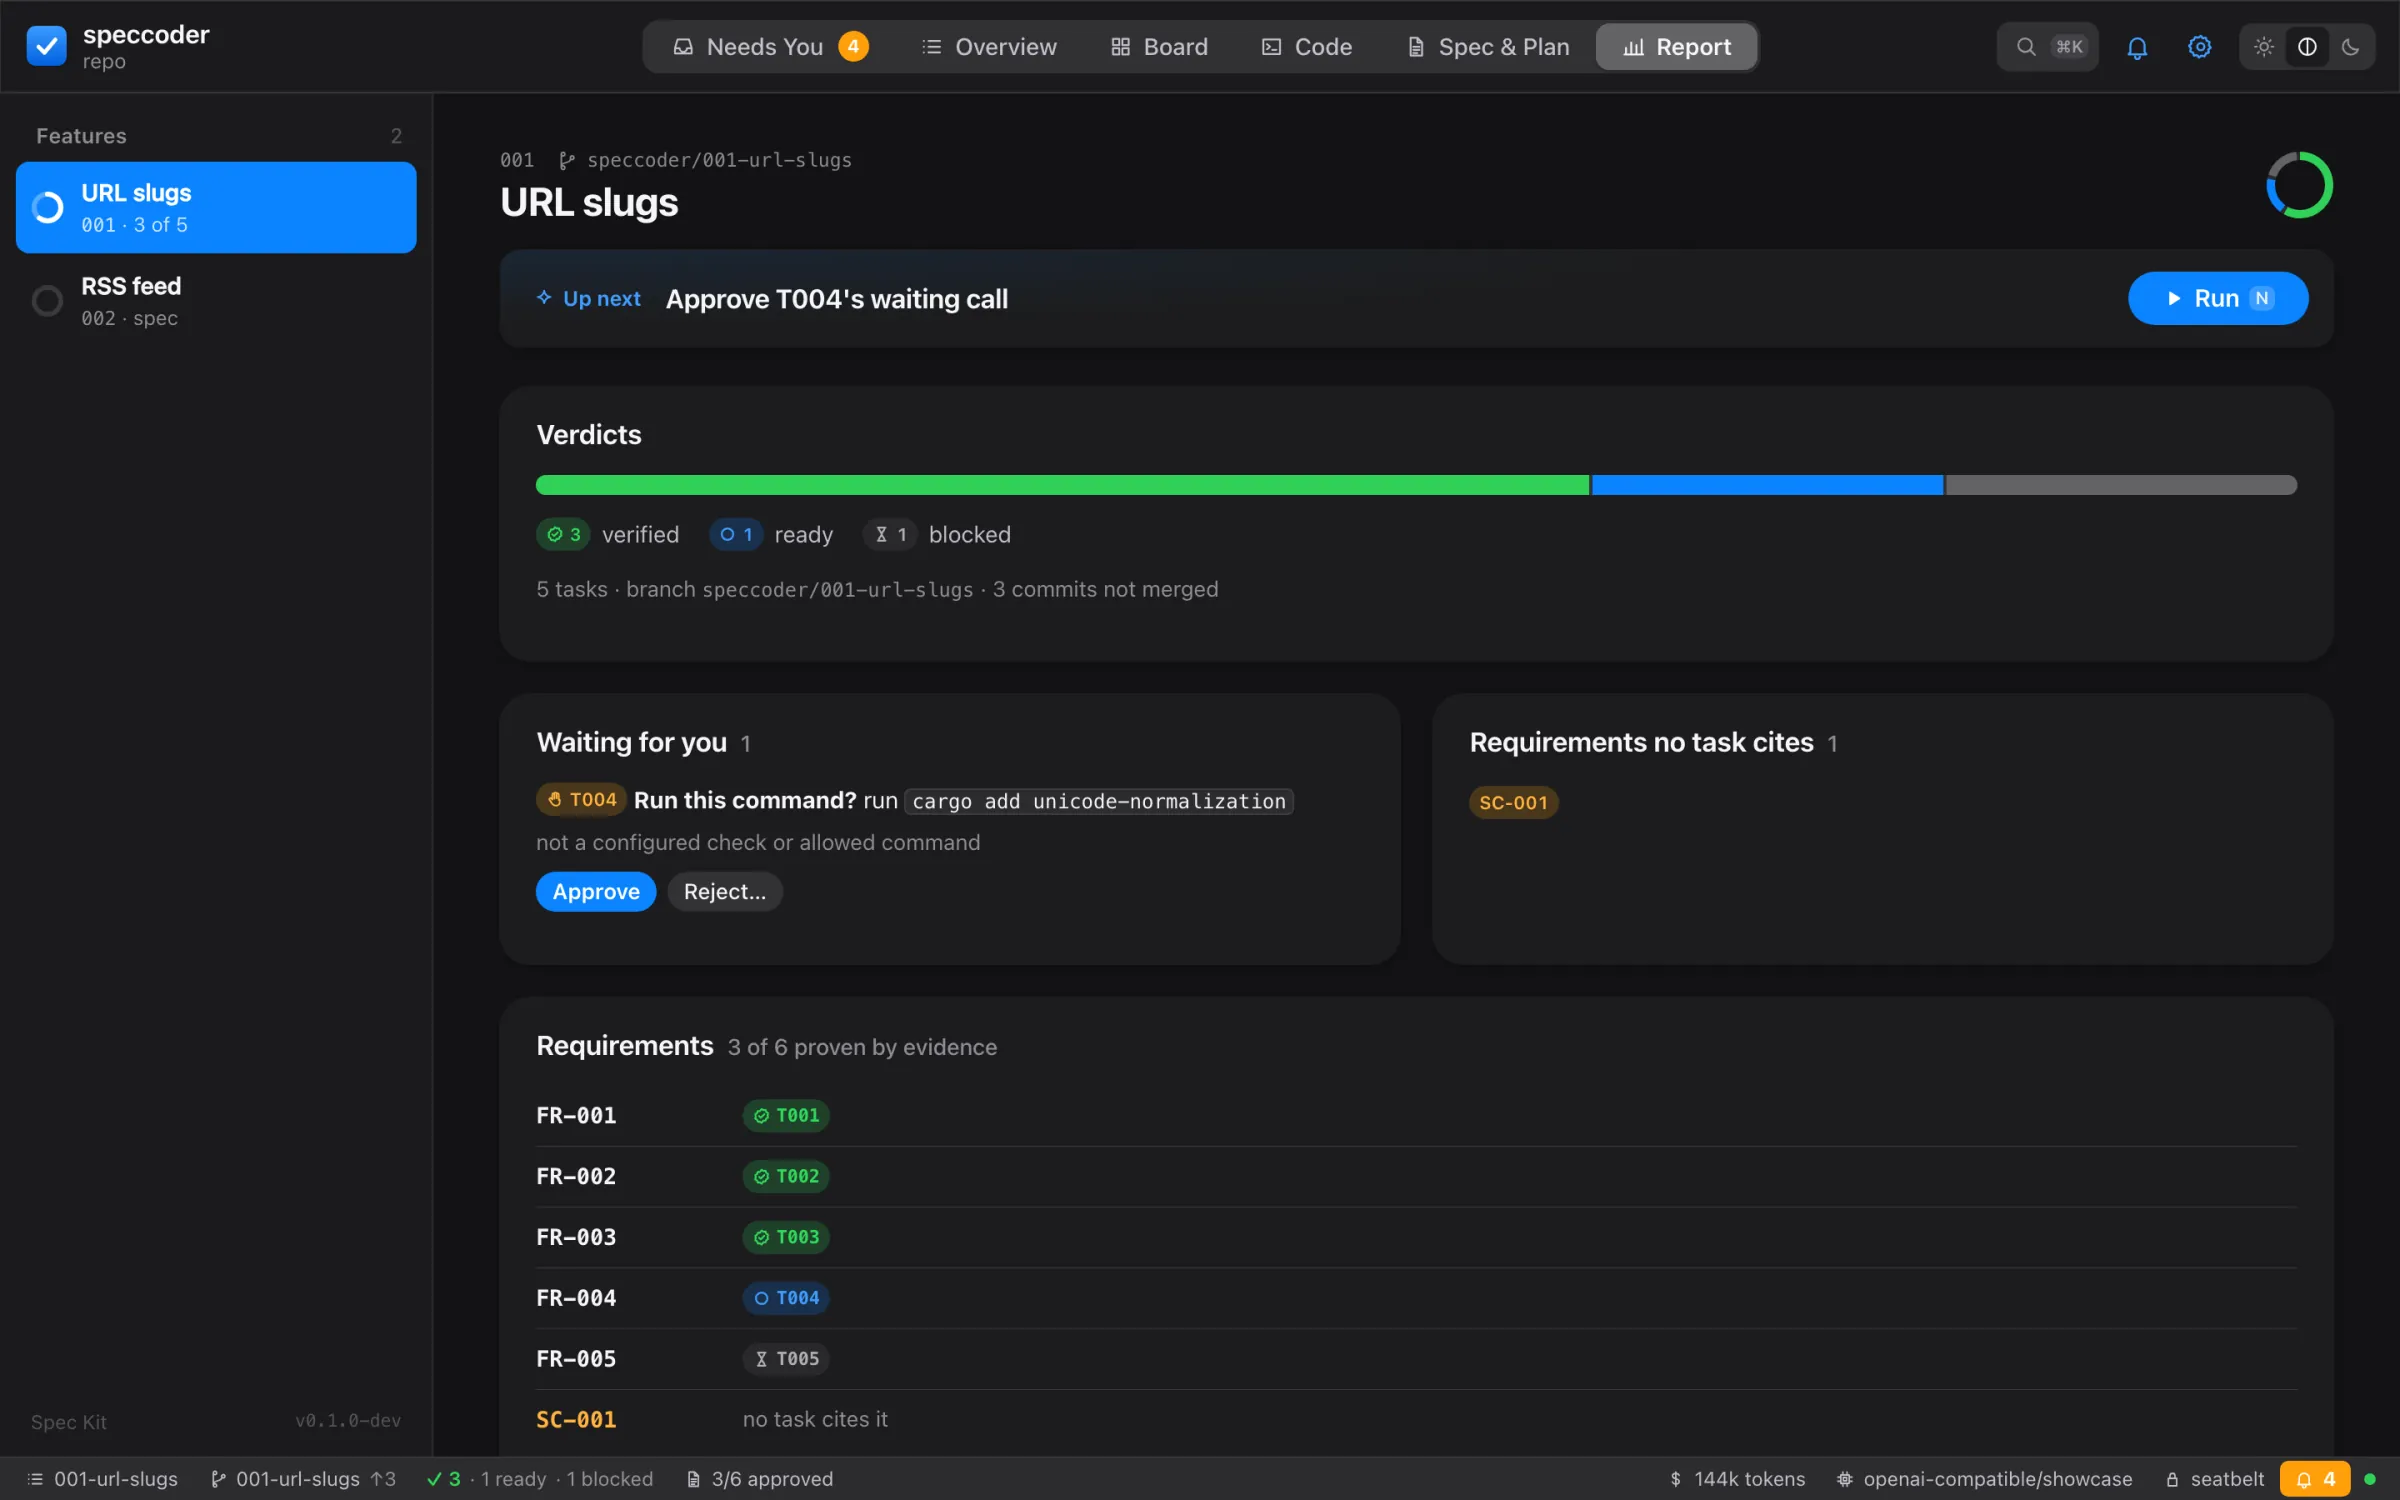Click the Reject... button
This screenshot has width=2400, height=1500.
coord(725,891)
